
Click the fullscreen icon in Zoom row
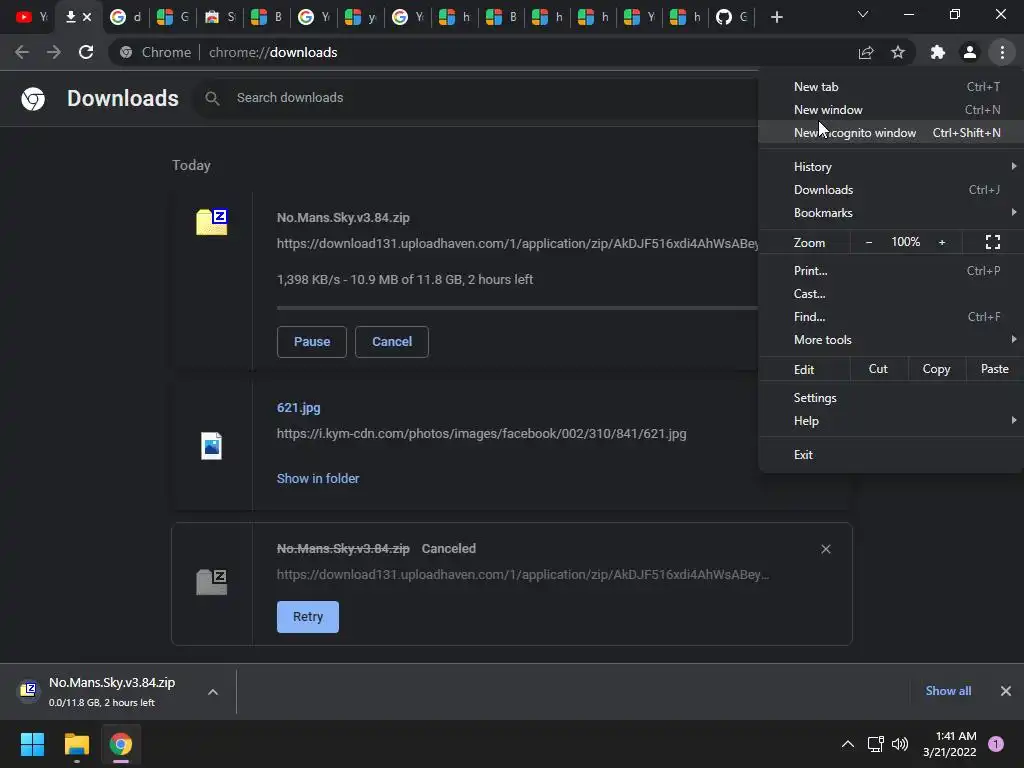click(993, 242)
